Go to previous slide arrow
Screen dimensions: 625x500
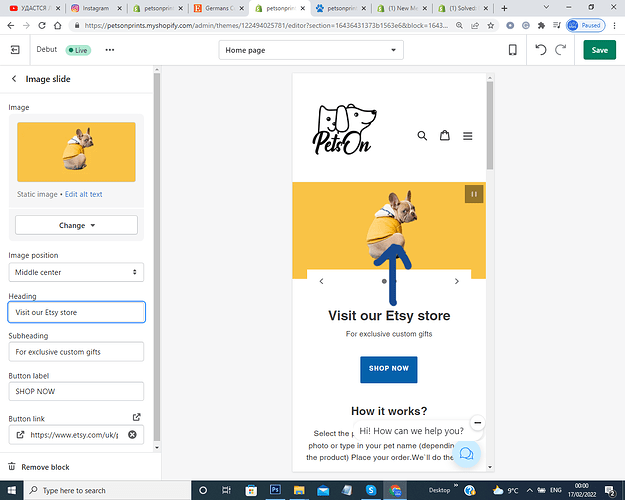321,281
